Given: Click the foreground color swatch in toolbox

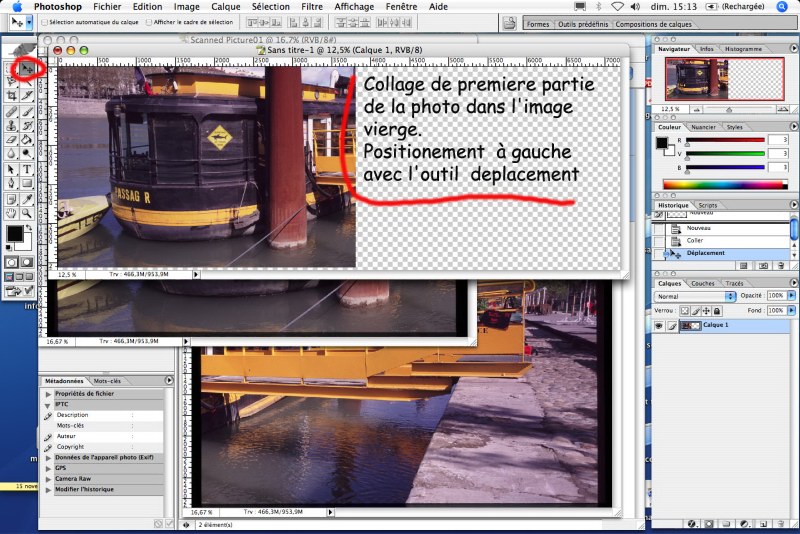Looking at the screenshot, I should [14, 234].
